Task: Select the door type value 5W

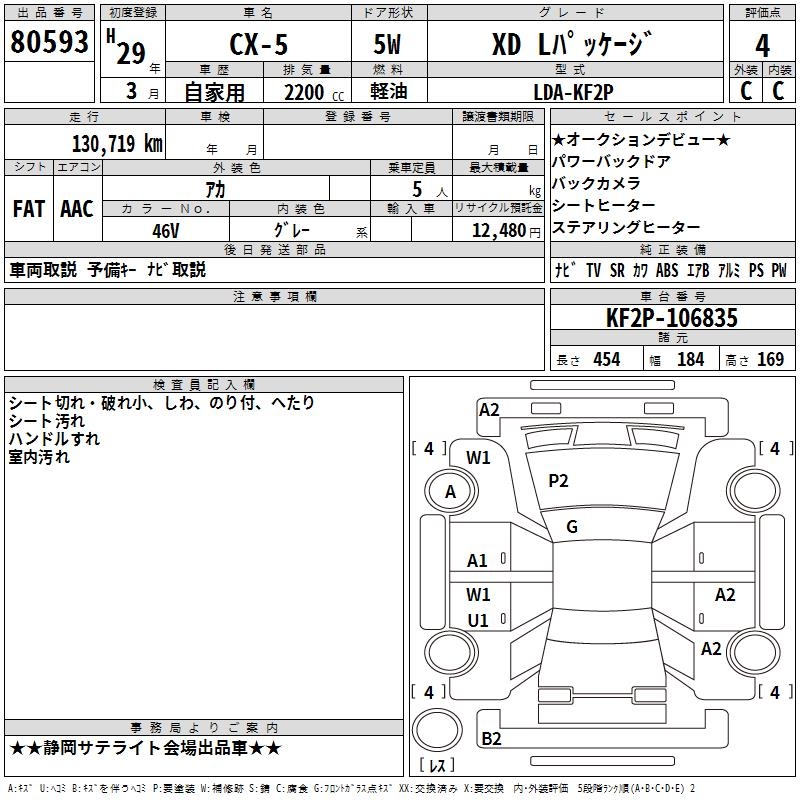Action: (x=387, y=44)
